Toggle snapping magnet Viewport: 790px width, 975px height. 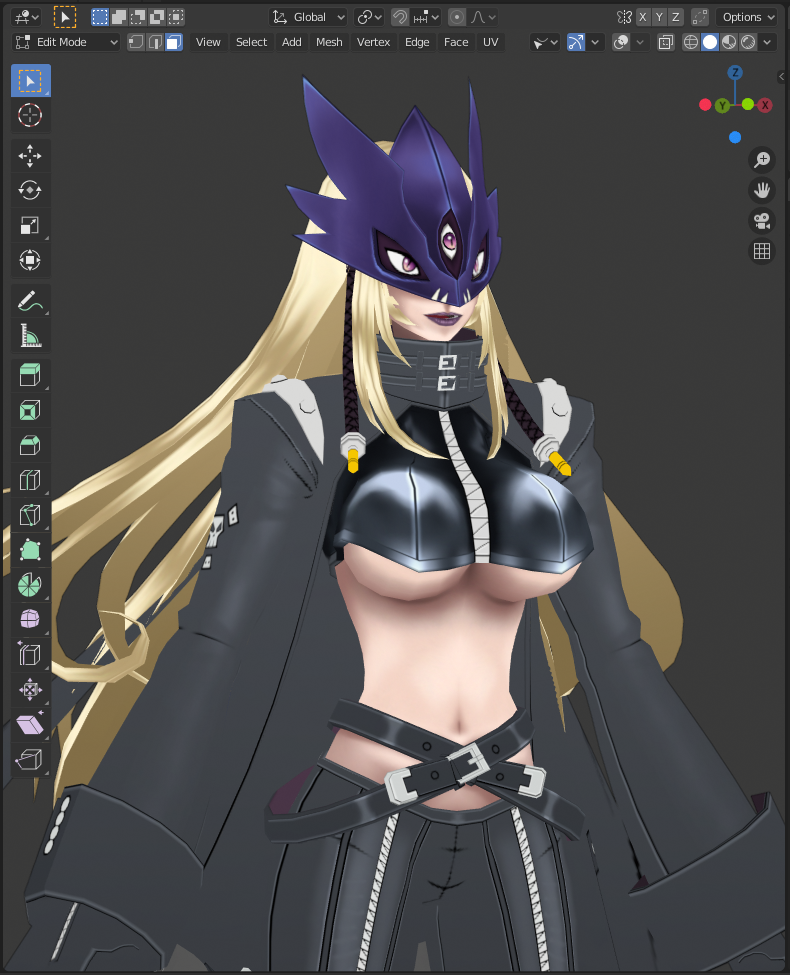[400, 17]
